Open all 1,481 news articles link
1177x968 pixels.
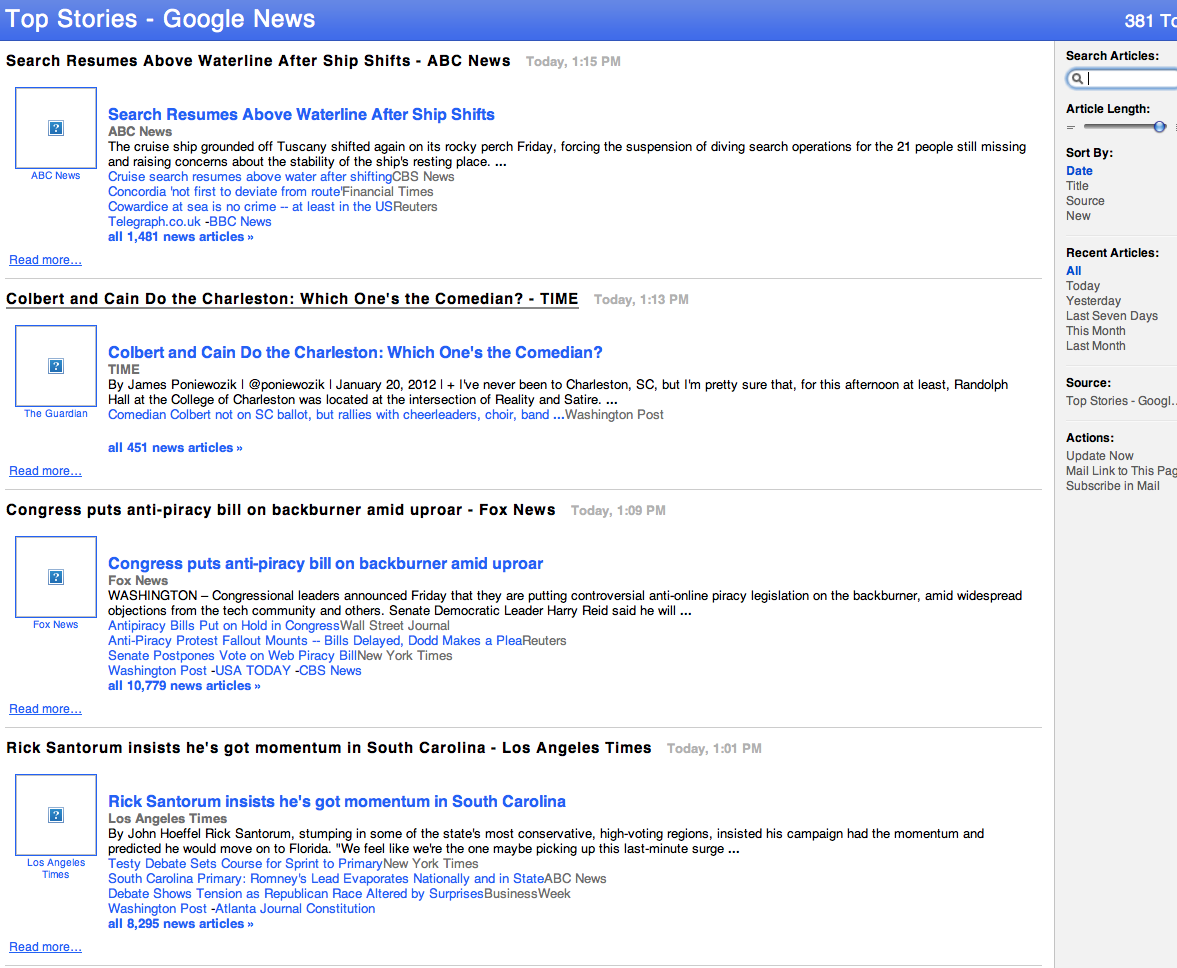[x=181, y=237]
